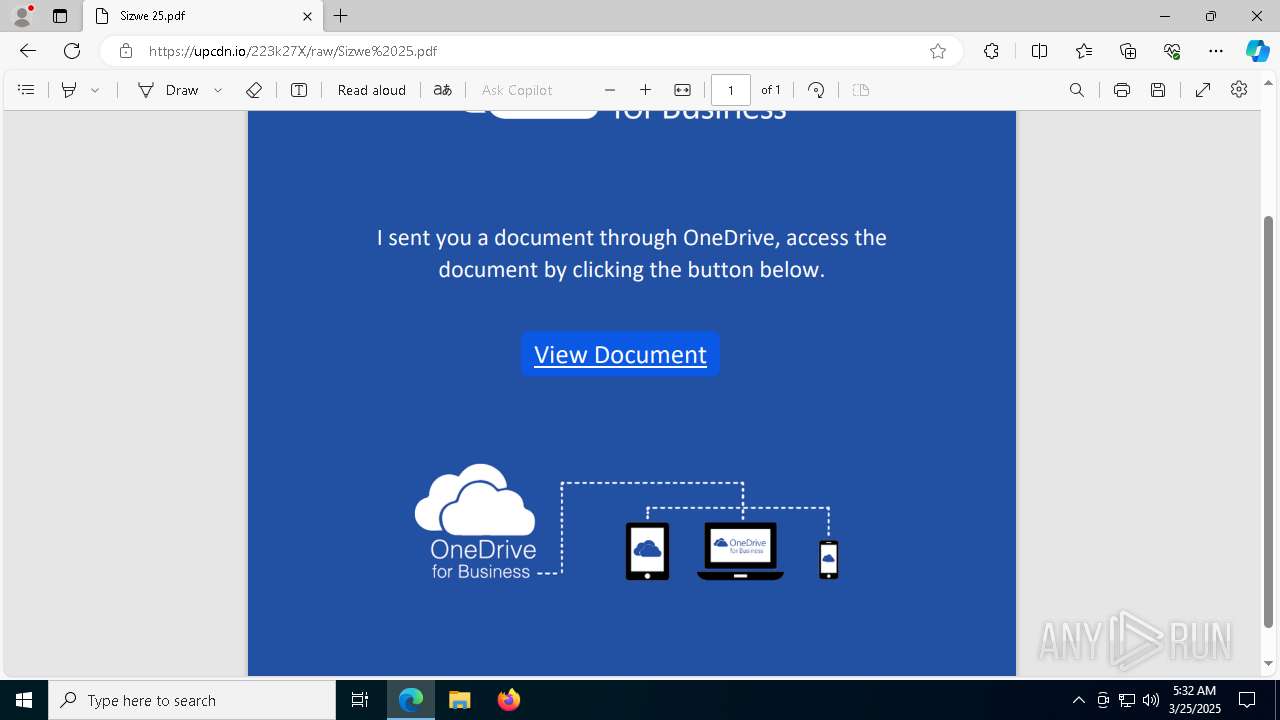The image size is (1280, 720).
Task: Open Browser essentials icon
Action: click(x=1172, y=51)
